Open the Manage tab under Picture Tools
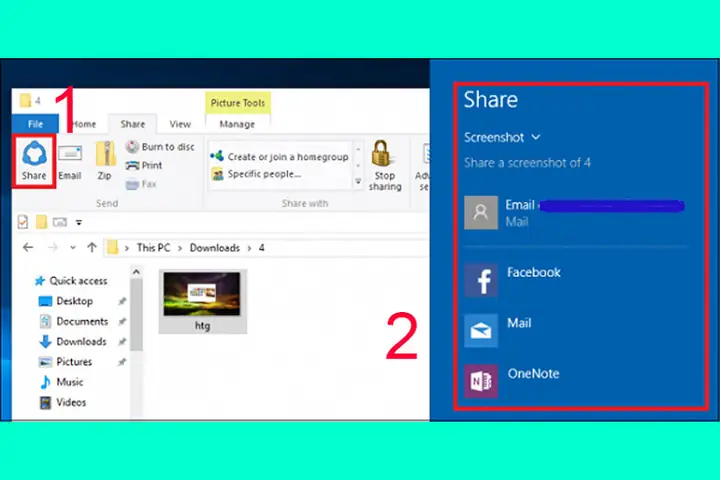This screenshot has height=480, width=720. pos(237,124)
